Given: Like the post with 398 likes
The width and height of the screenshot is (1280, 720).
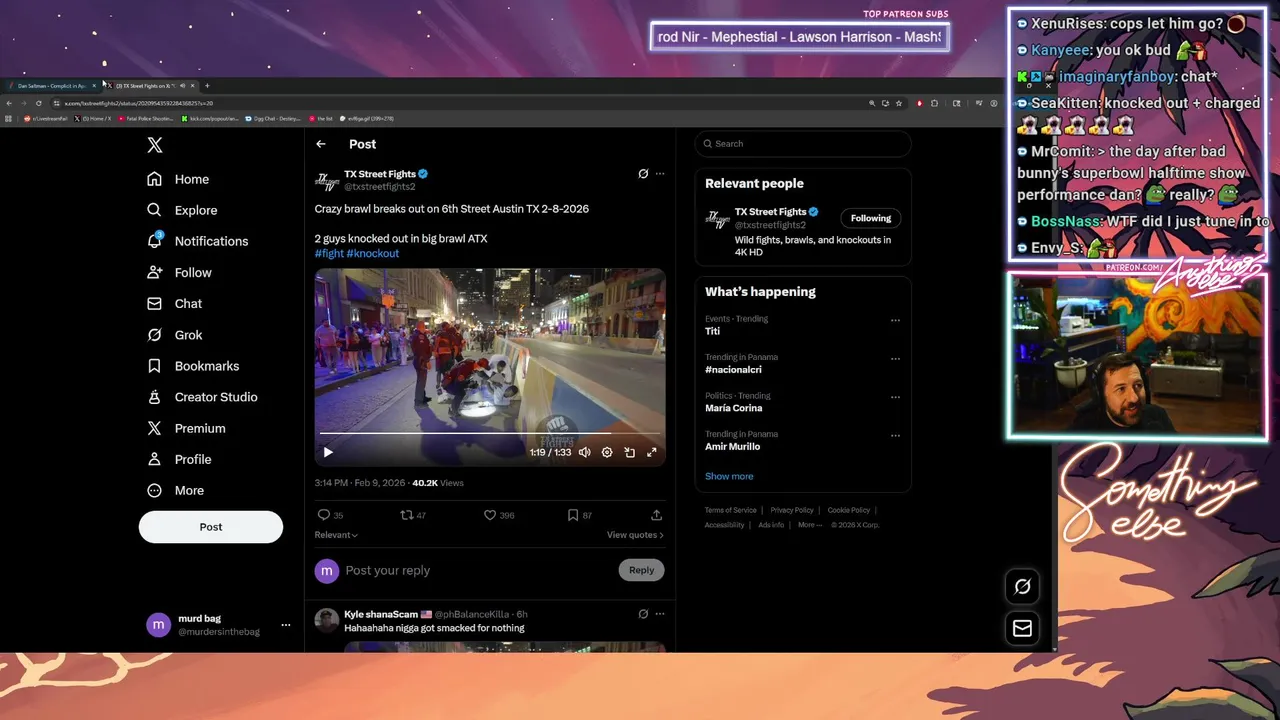Looking at the screenshot, I should pos(499,515).
